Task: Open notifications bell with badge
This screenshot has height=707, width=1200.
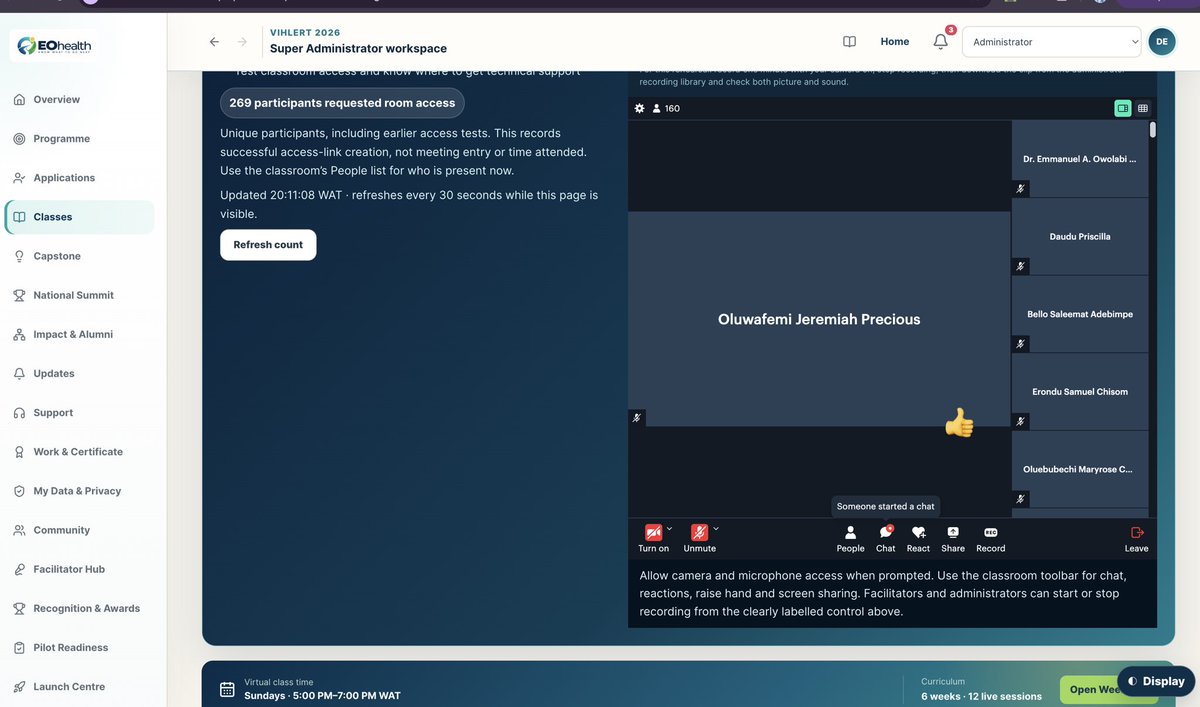Action: [x=941, y=41]
